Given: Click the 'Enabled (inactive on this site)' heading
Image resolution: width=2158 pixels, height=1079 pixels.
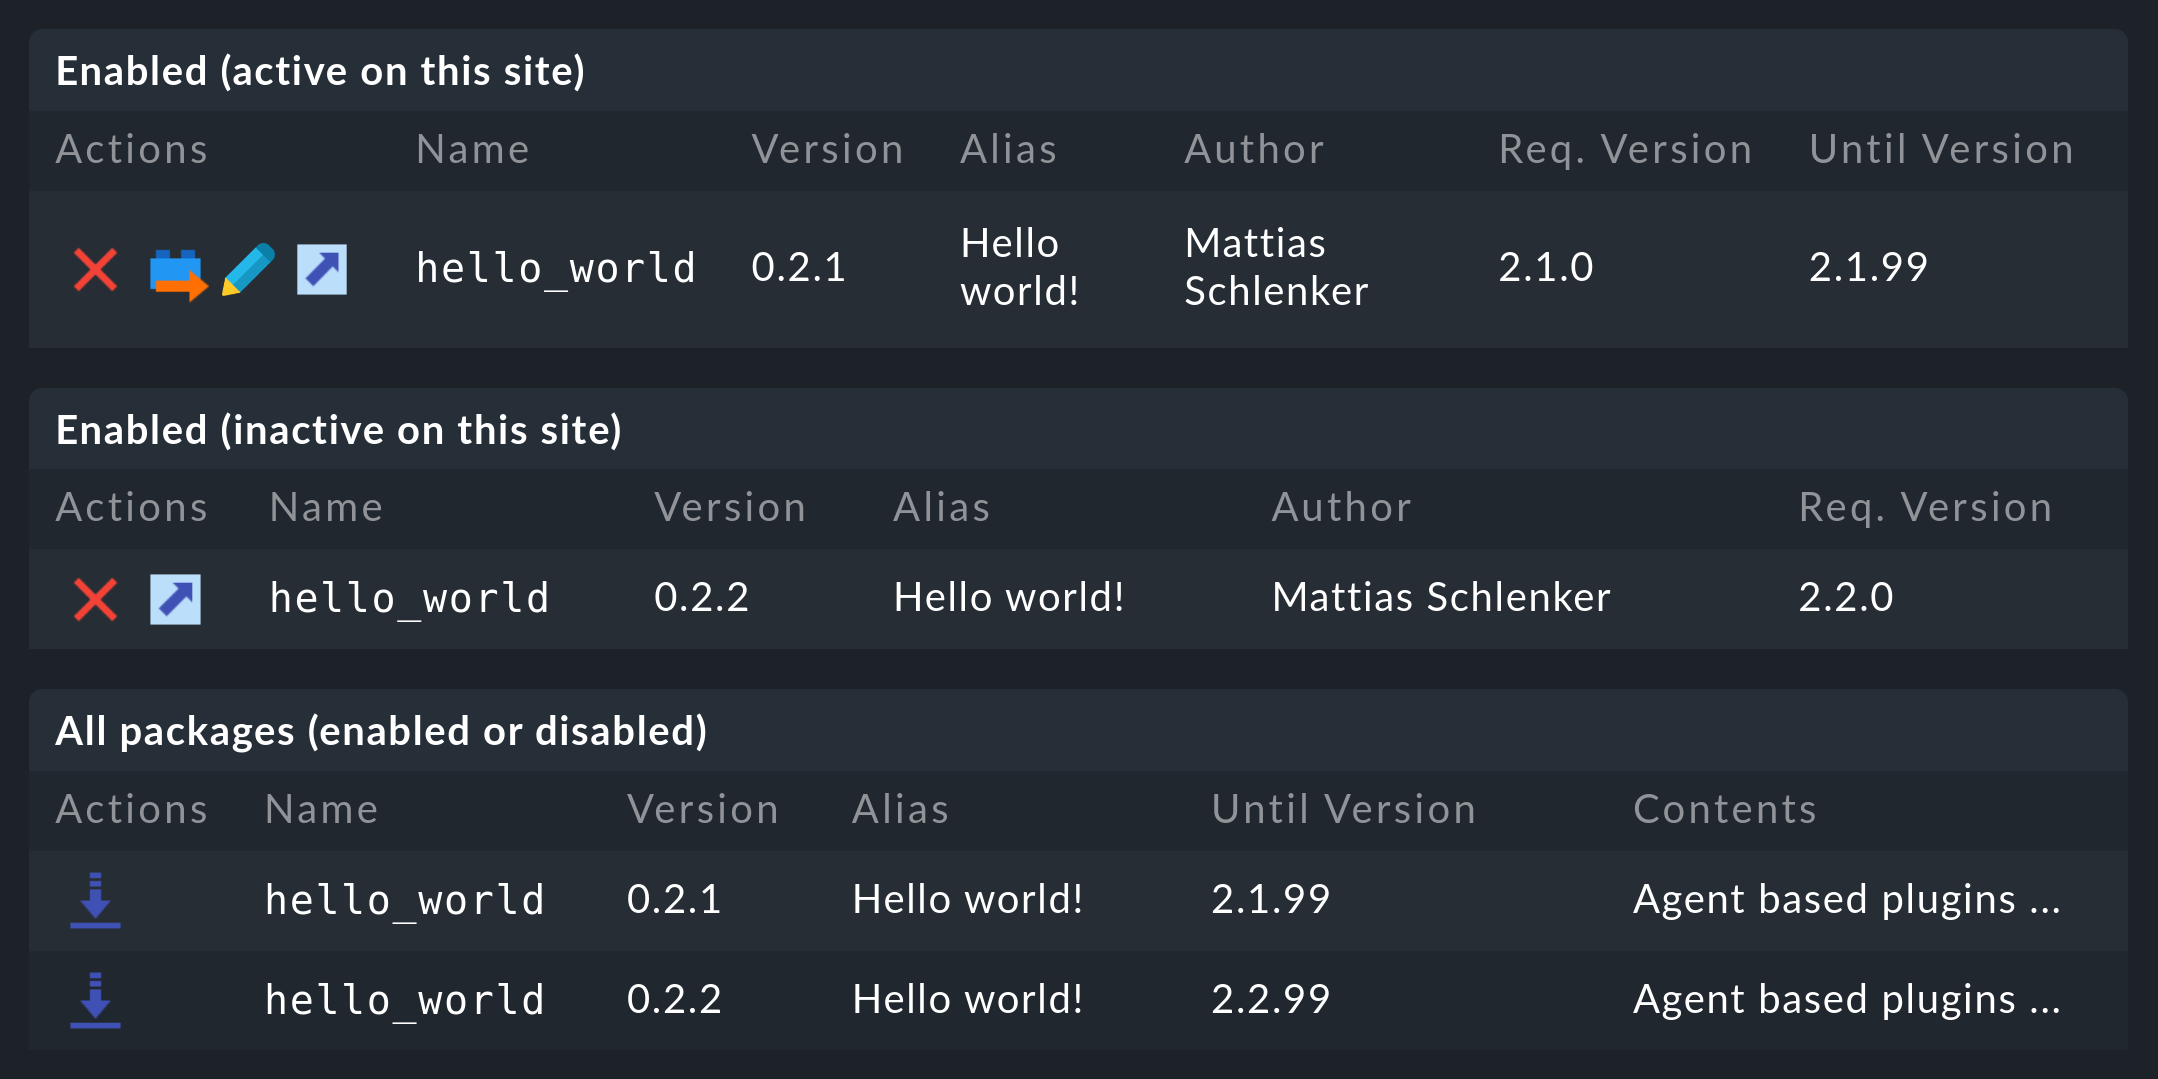Looking at the screenshot, I should (x=338, y=430).
